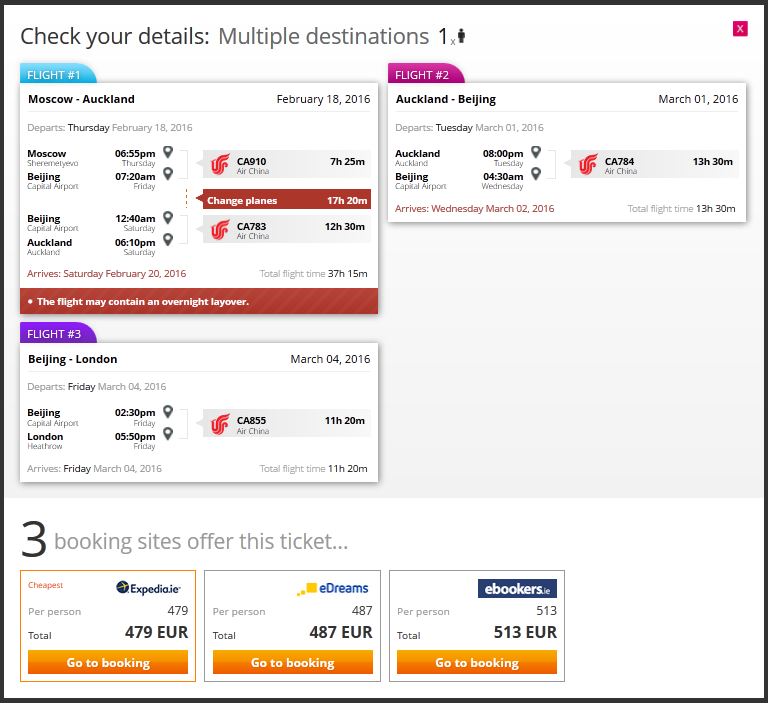The width and height of the screenshot is (768, 703).
Task: Click the overnight layover warning banner
Action: click(199, 301)
